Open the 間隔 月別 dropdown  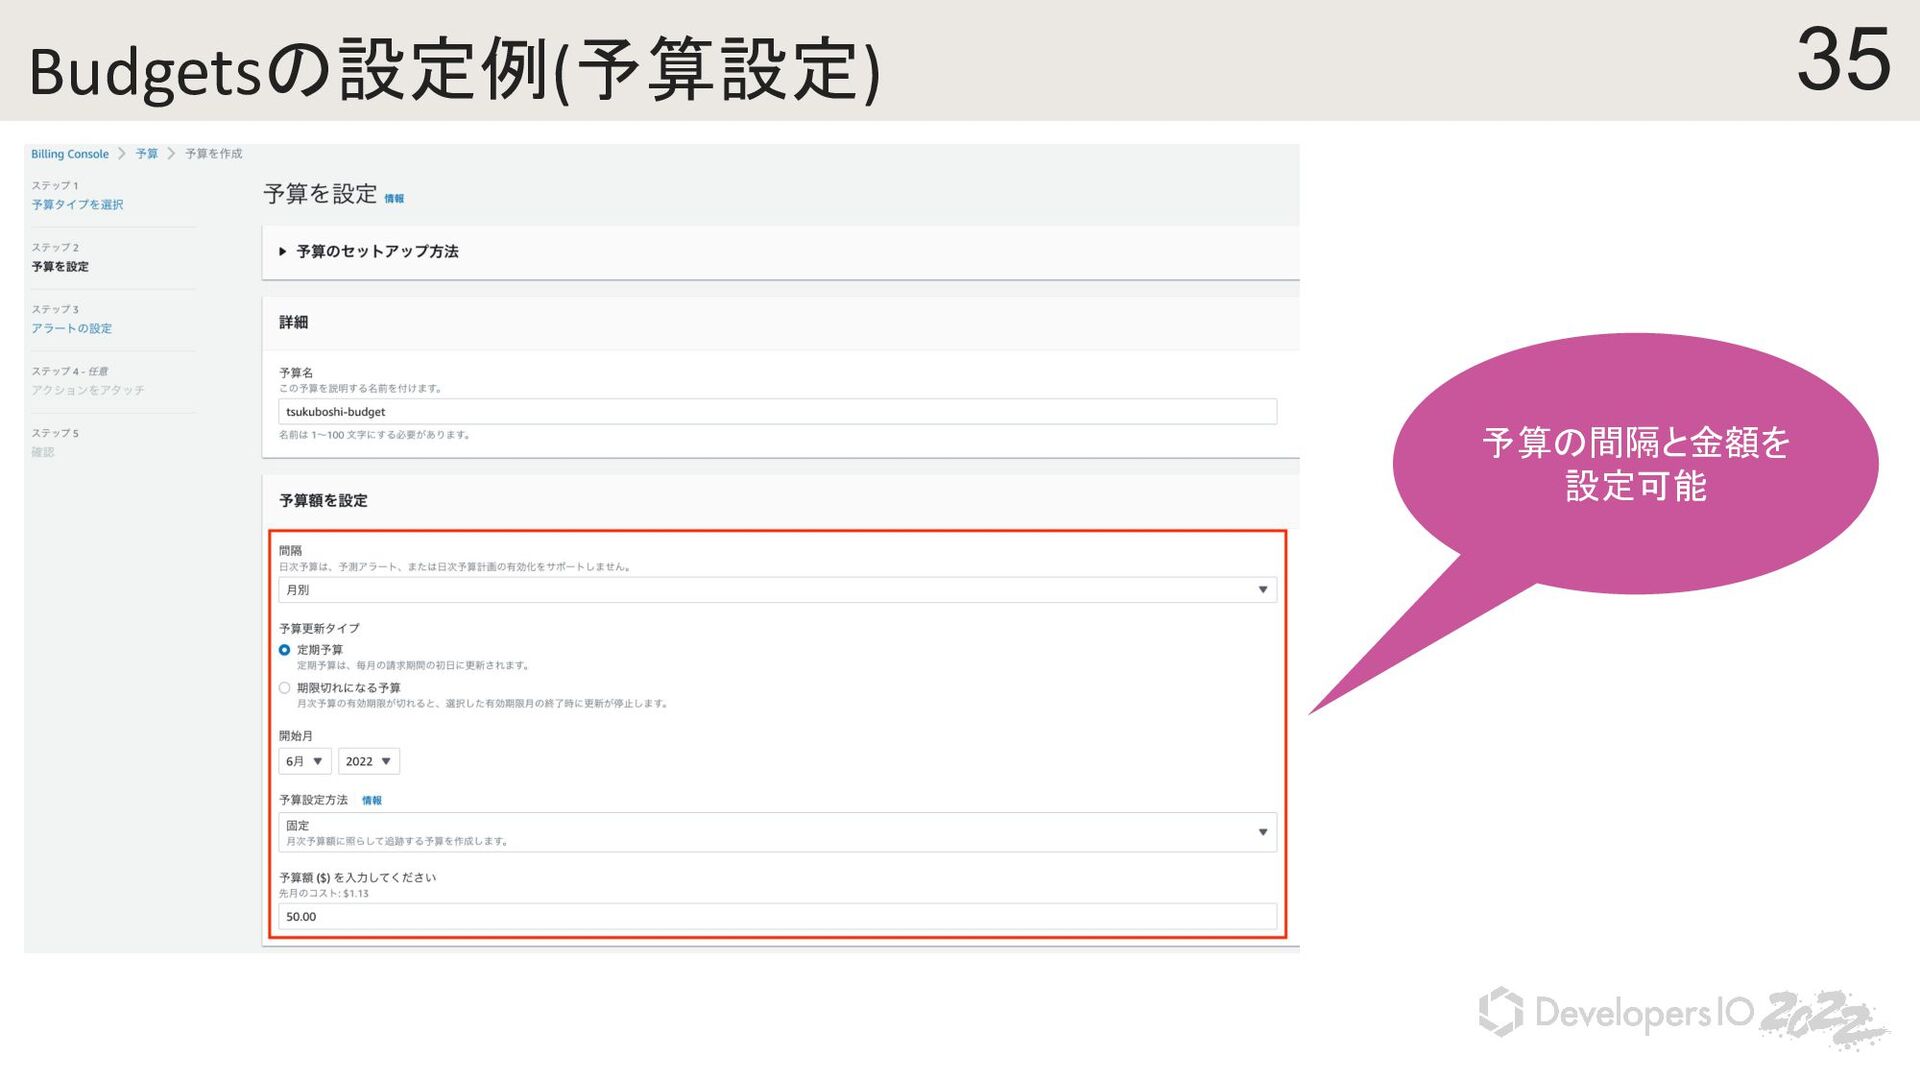[x=777, y=590]
